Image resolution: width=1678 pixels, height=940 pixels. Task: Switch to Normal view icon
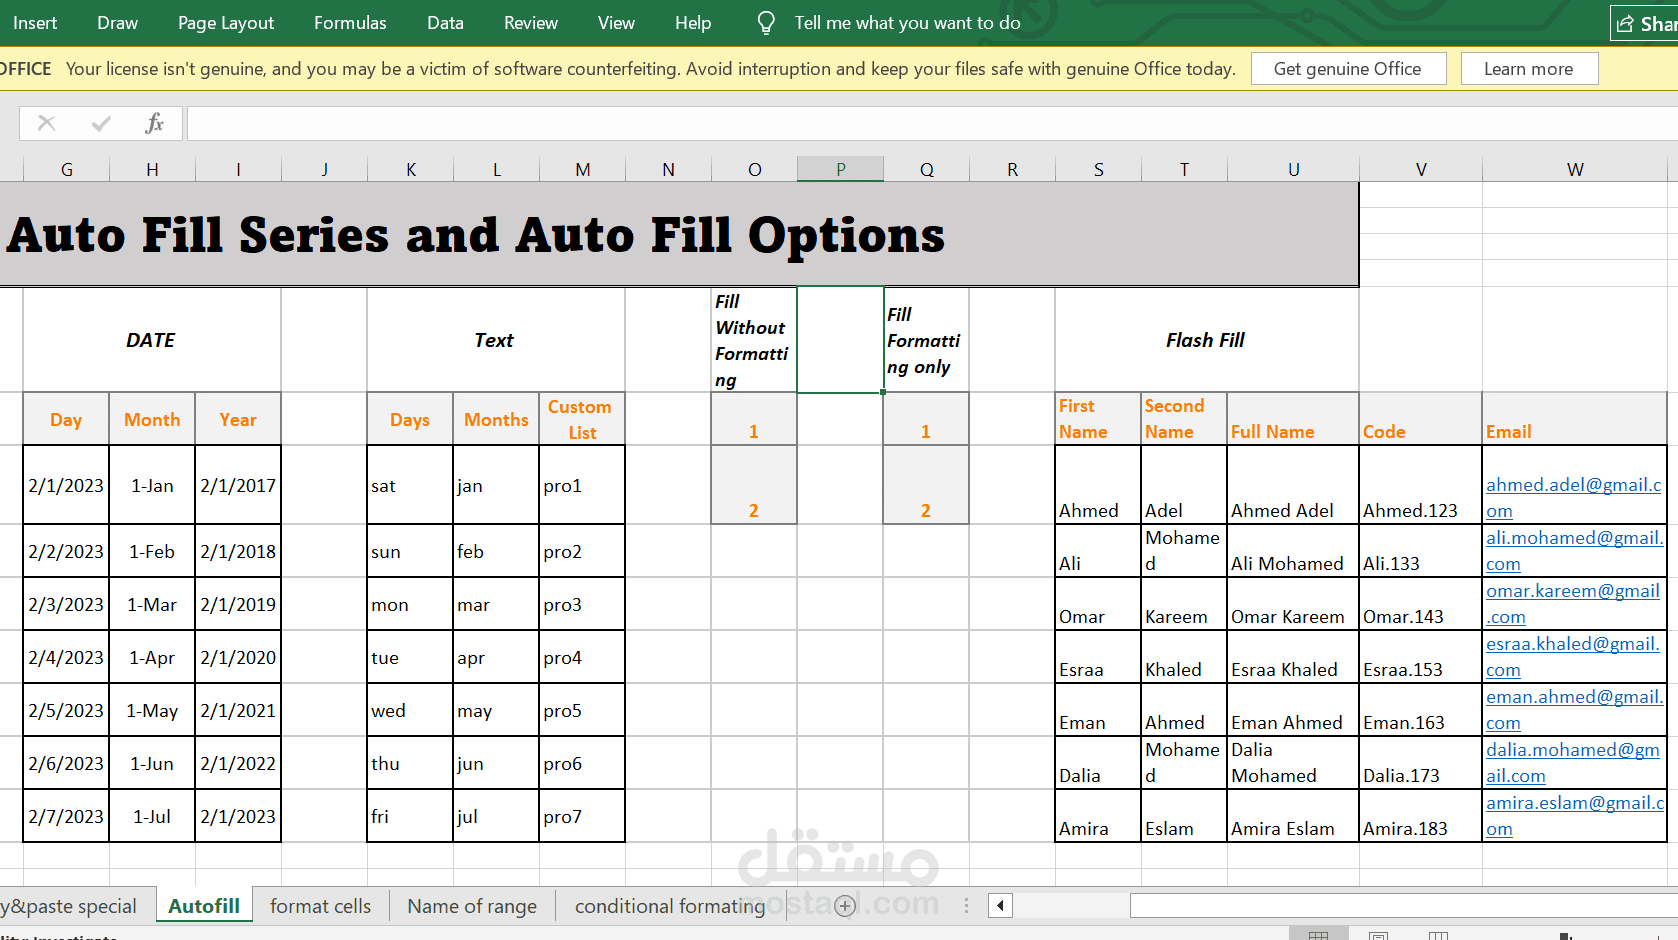point(1318,935)
